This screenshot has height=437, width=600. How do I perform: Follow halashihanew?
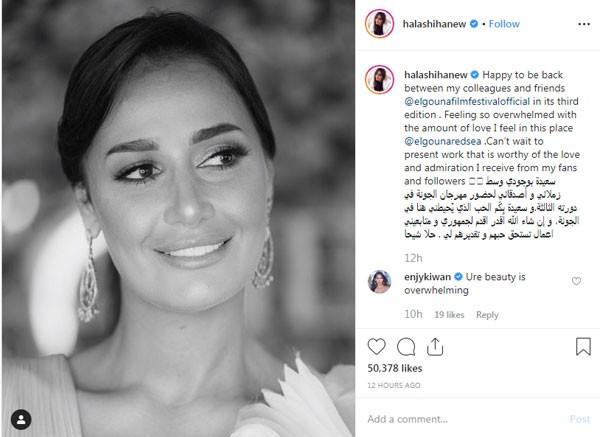pyautogui.click(x=504, y=24)
